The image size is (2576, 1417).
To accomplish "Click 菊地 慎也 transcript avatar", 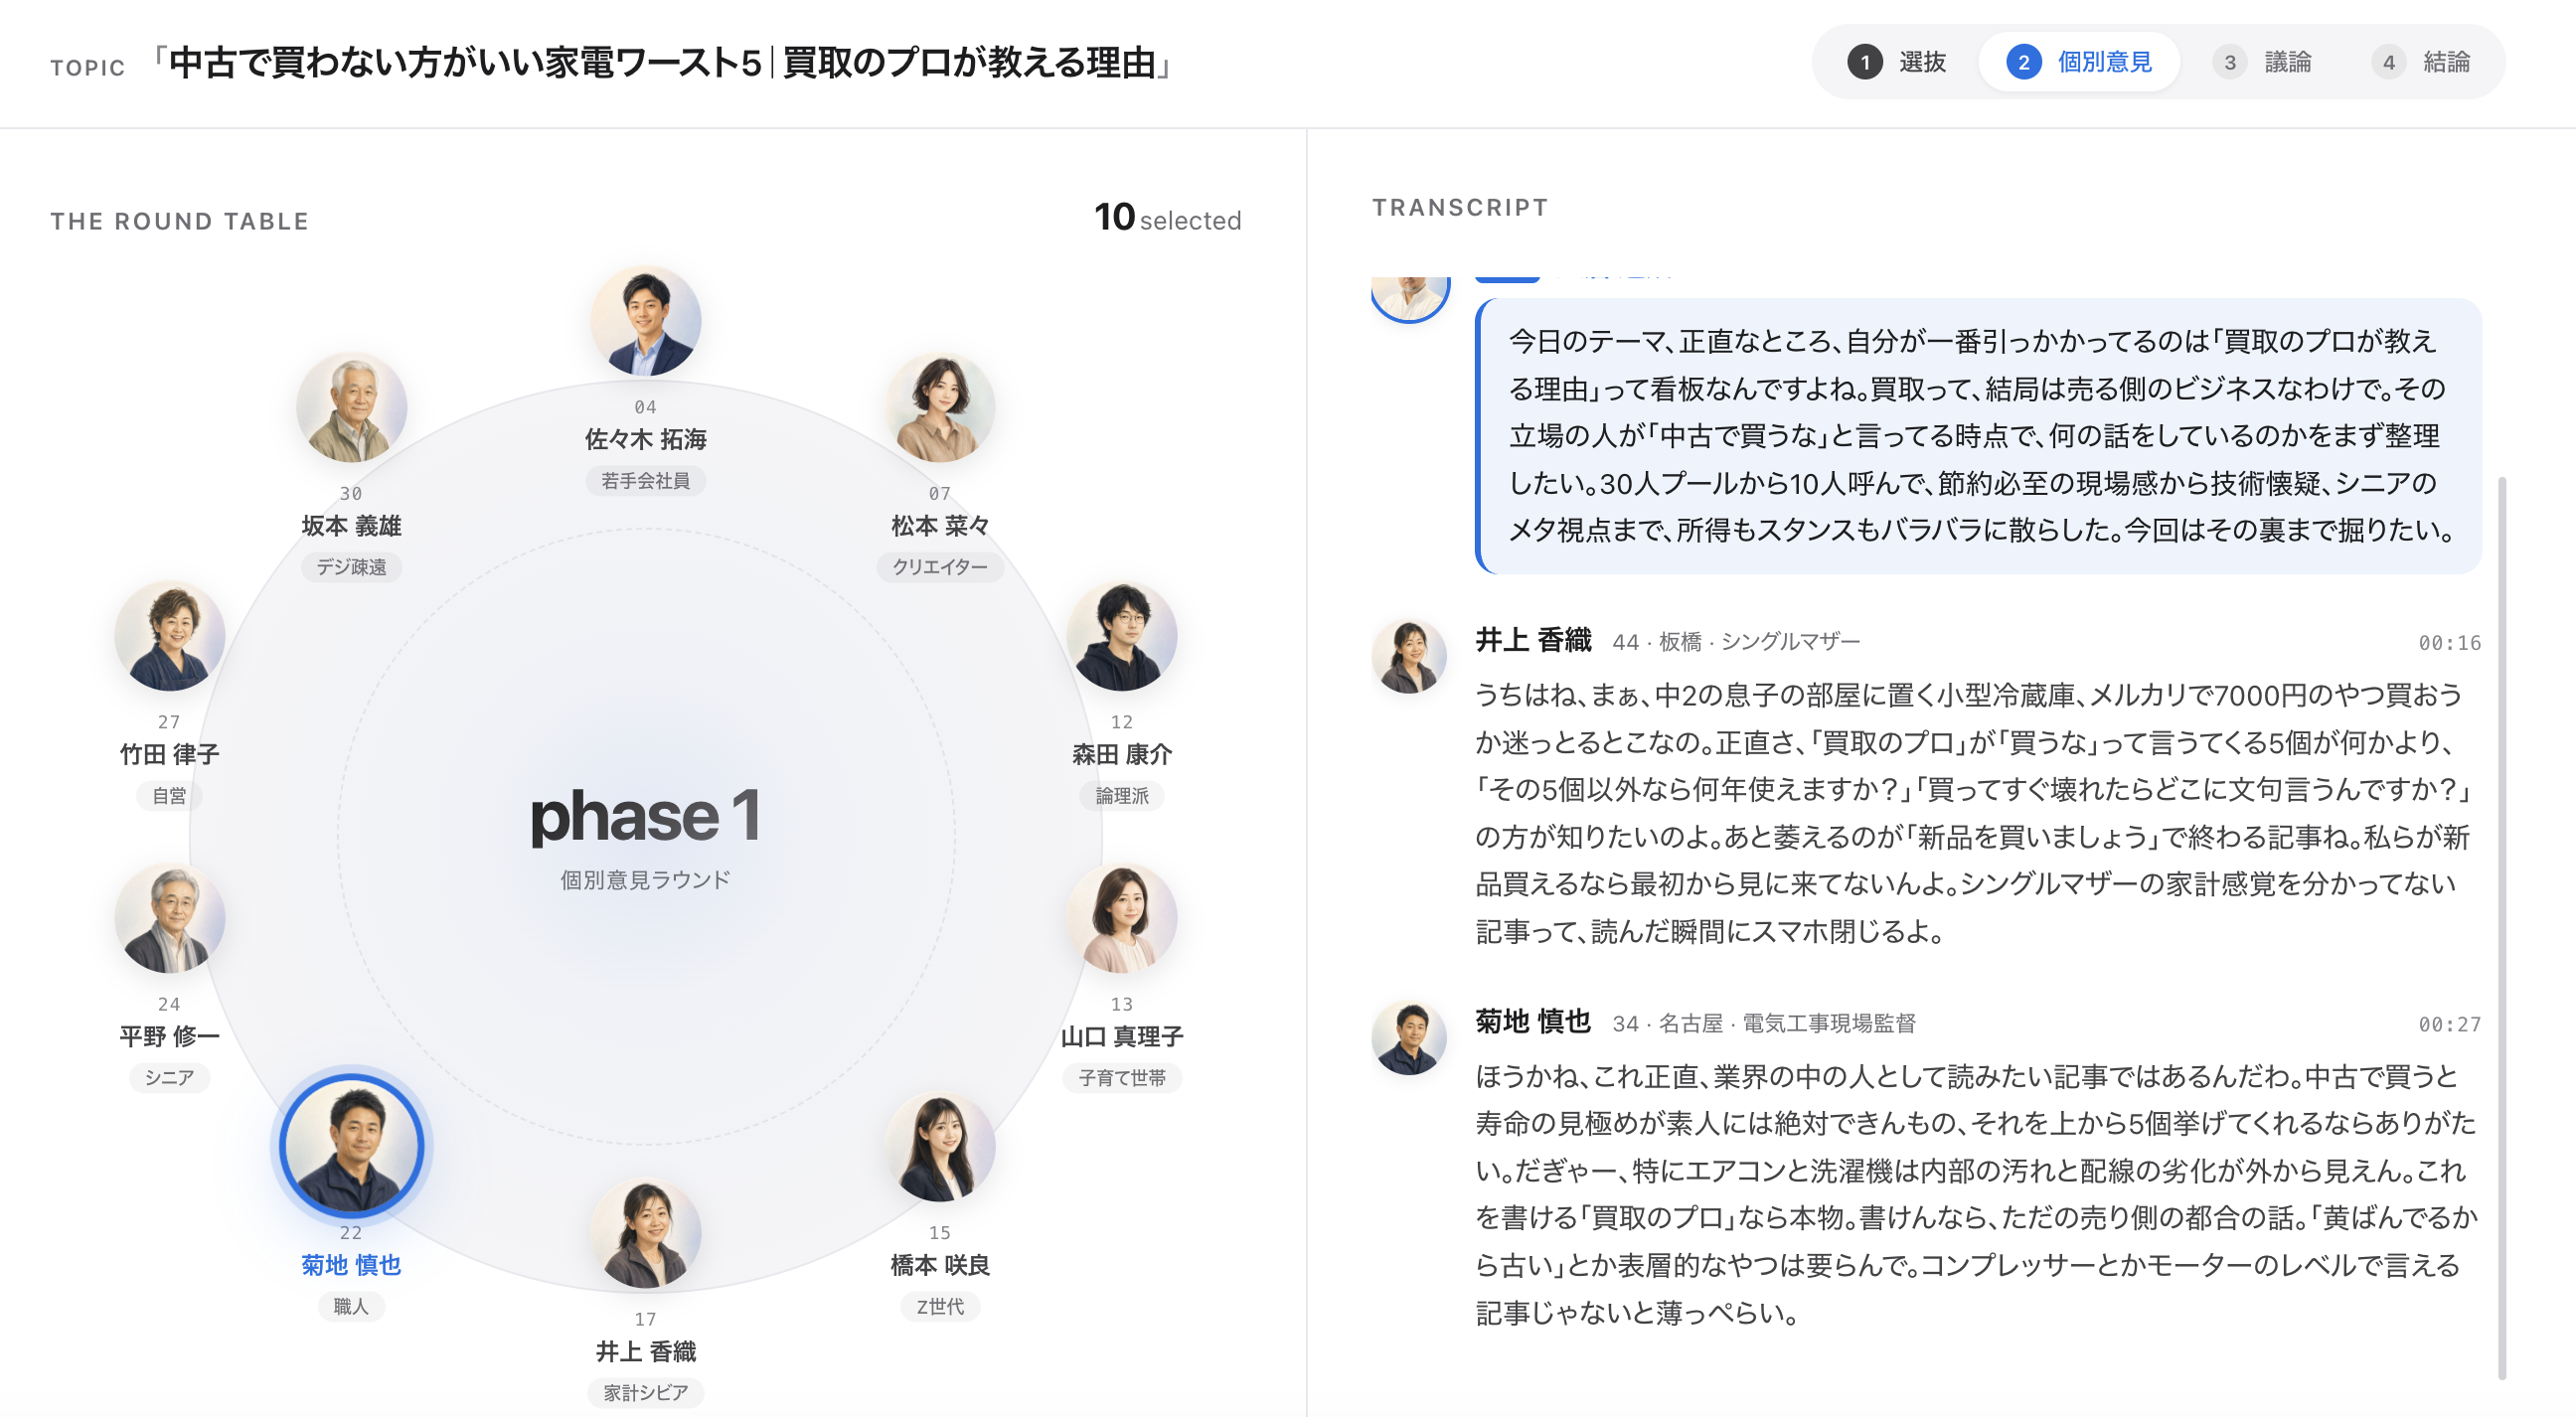I will click(x=1408, y=1038).
